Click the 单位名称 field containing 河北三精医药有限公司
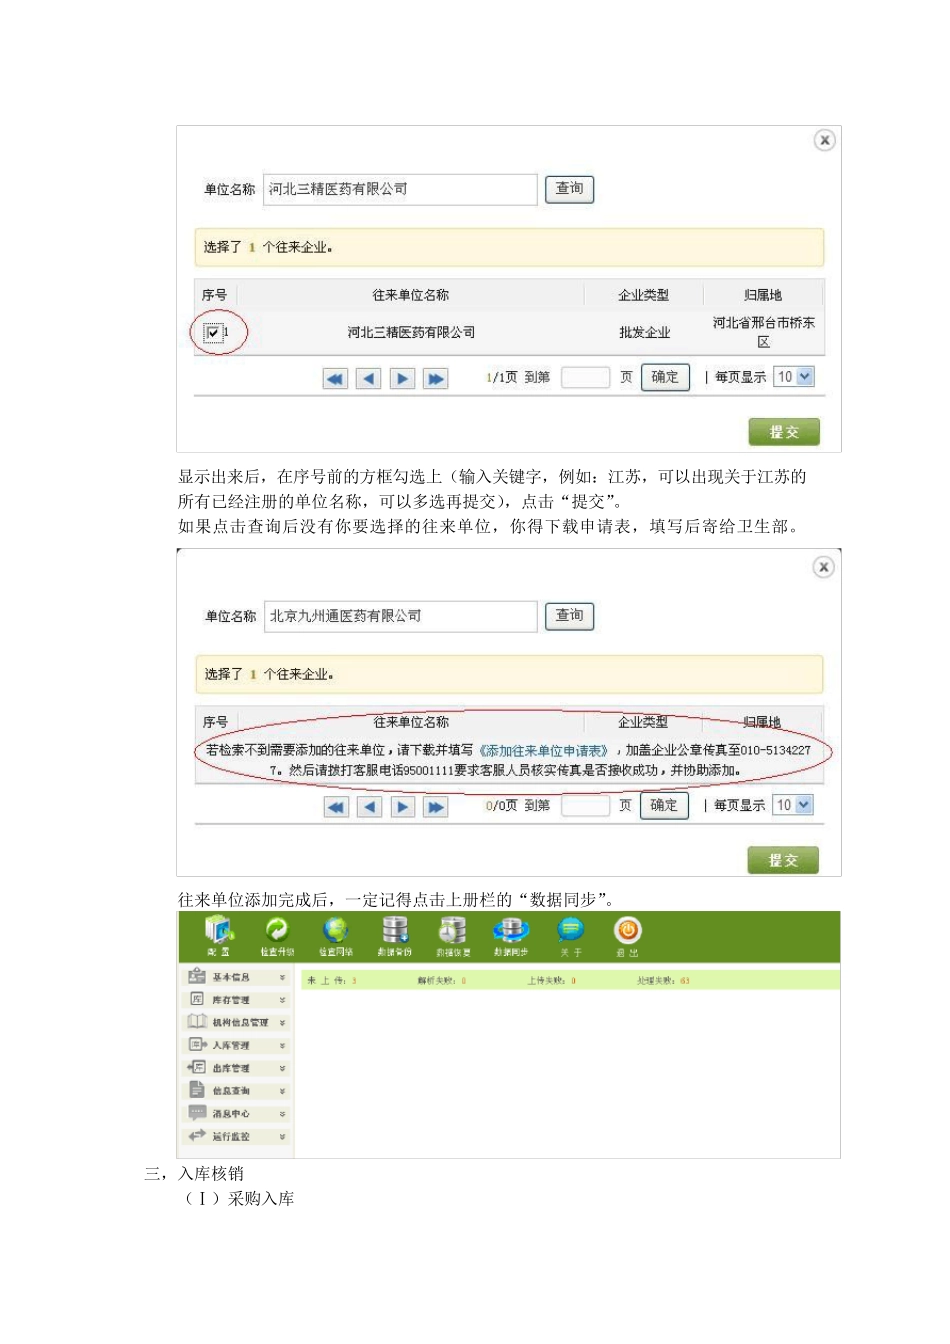 (400, 189)
